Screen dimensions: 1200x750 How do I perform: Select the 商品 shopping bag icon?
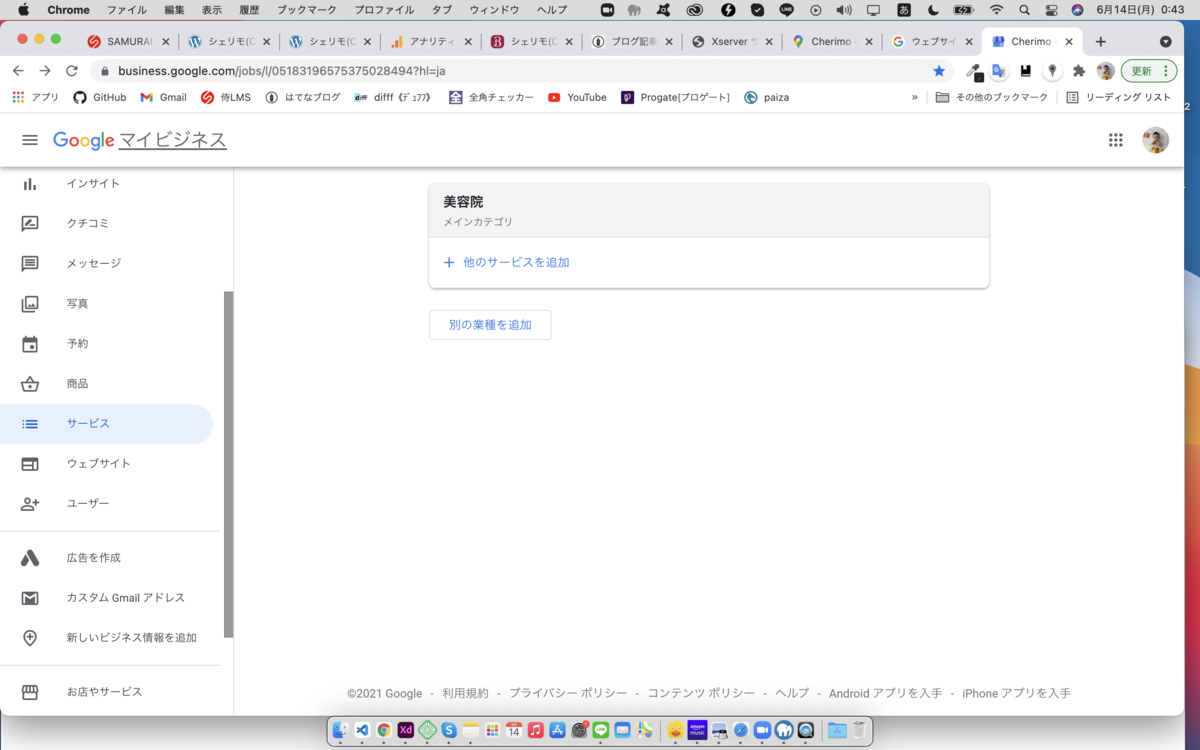coord(32,383)
